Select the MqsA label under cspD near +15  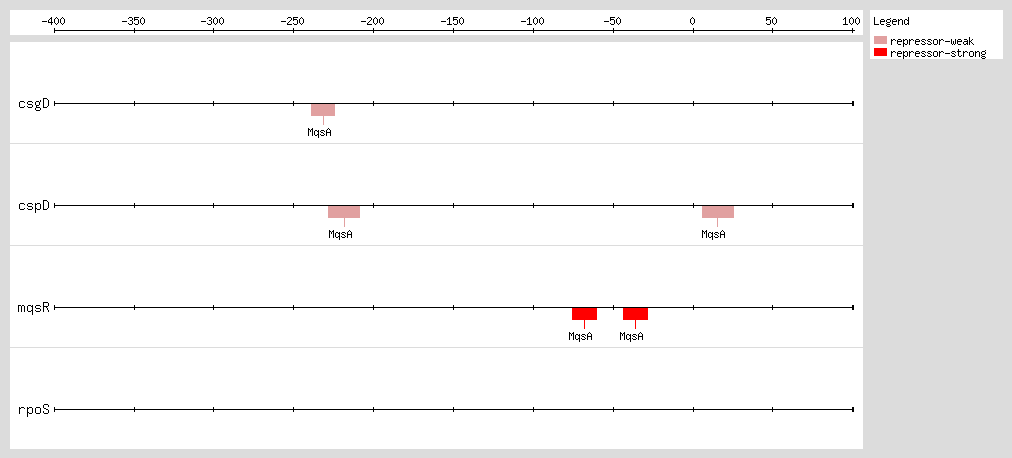pos(713,234)
